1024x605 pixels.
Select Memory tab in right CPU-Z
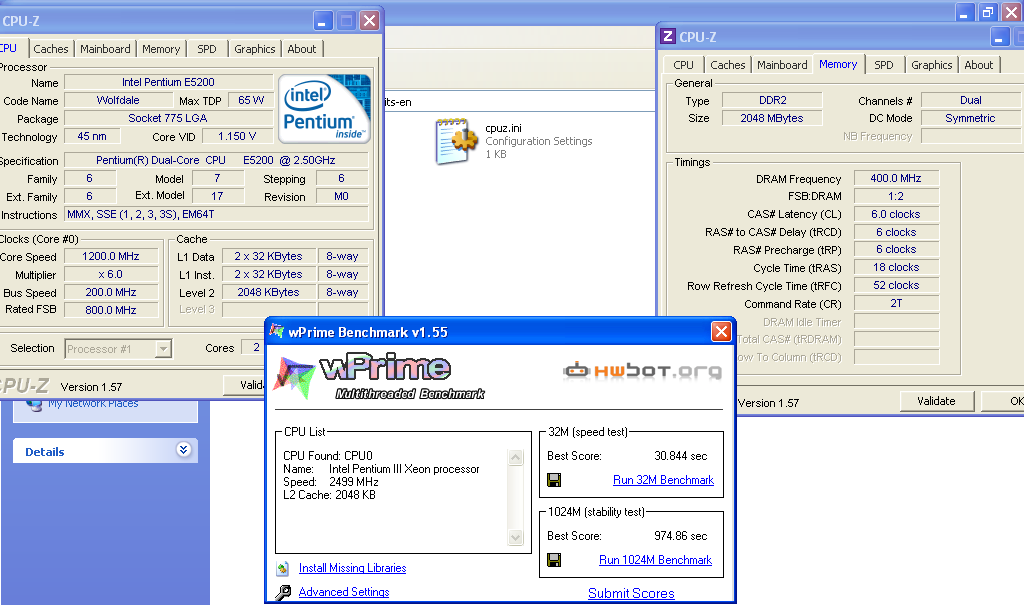coord(838,64)
